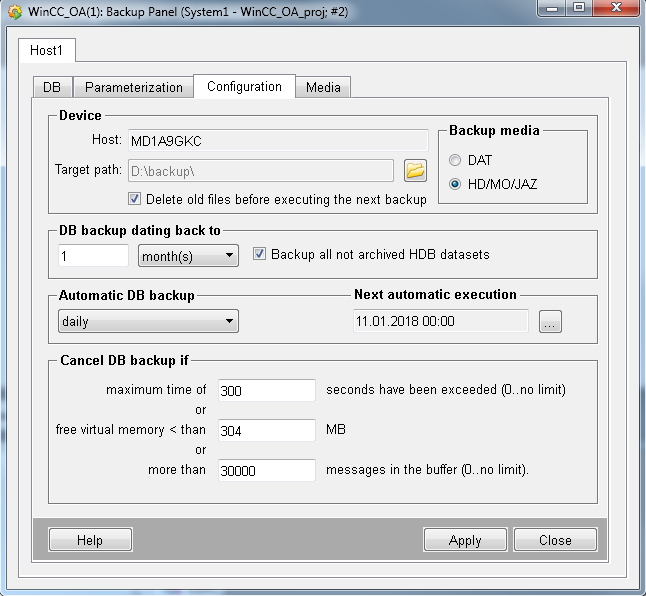Viewport: 646px width, 596px height.
Task: Toggle Delete old files before next backup
Action: pyautogui.click(x=136, y=199)
